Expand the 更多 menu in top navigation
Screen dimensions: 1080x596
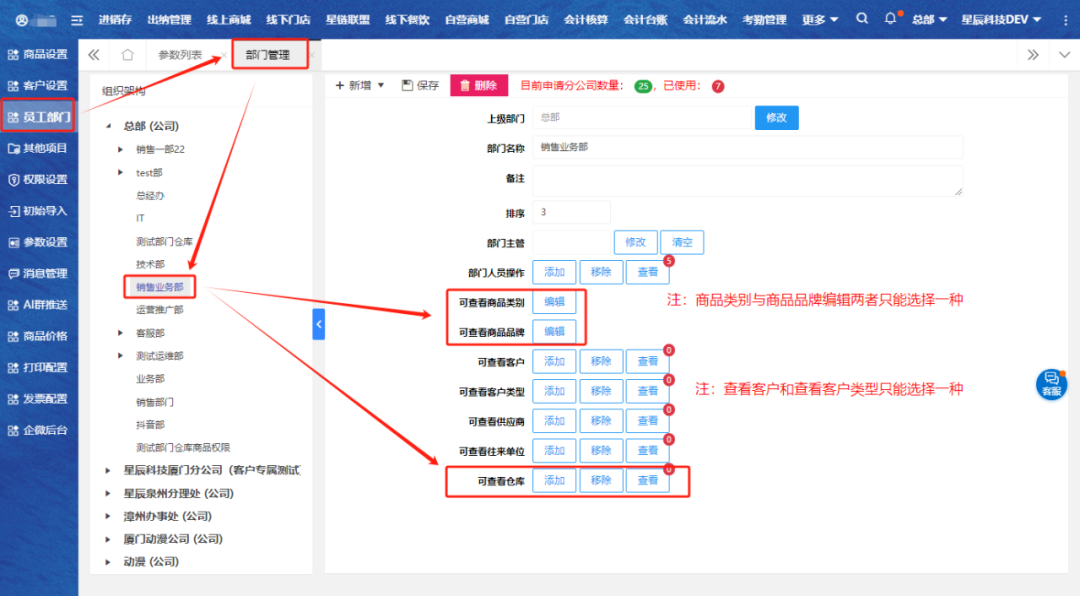(x=820, y=19)
